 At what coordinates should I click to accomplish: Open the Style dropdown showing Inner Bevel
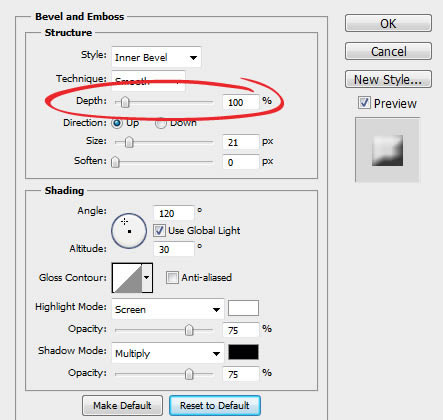pos(156,57)
